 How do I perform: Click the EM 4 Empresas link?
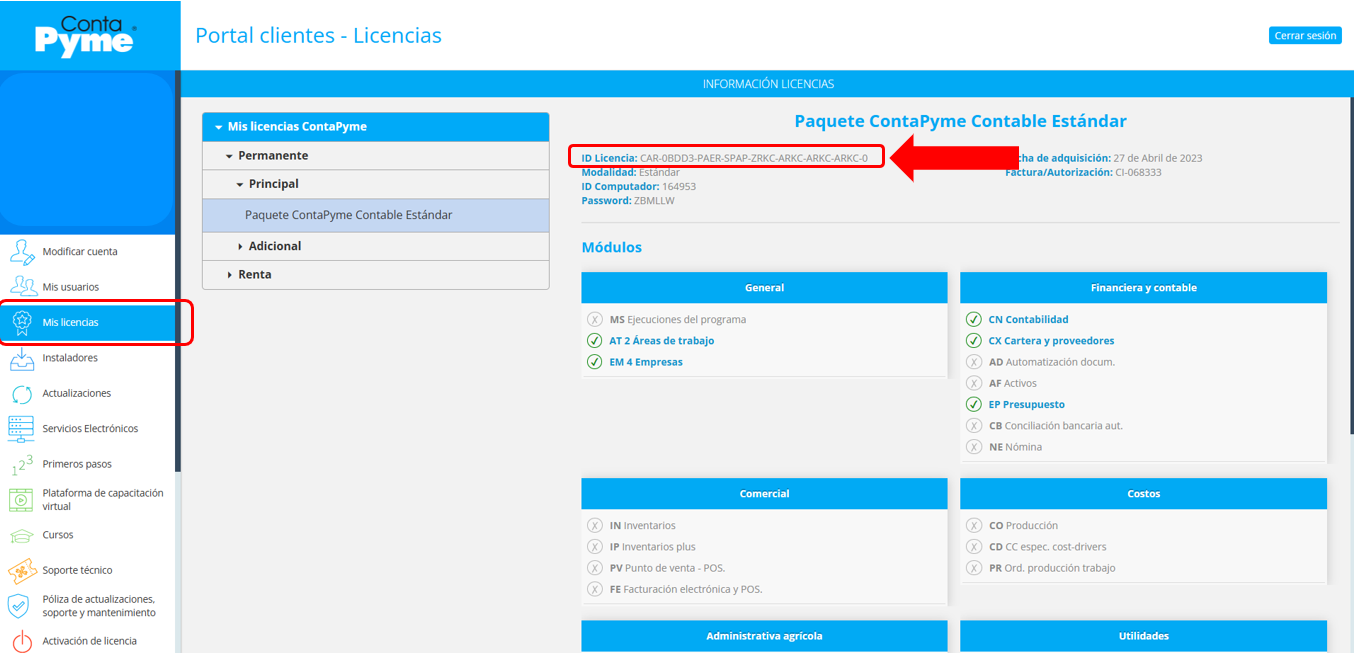pos(646,362)
